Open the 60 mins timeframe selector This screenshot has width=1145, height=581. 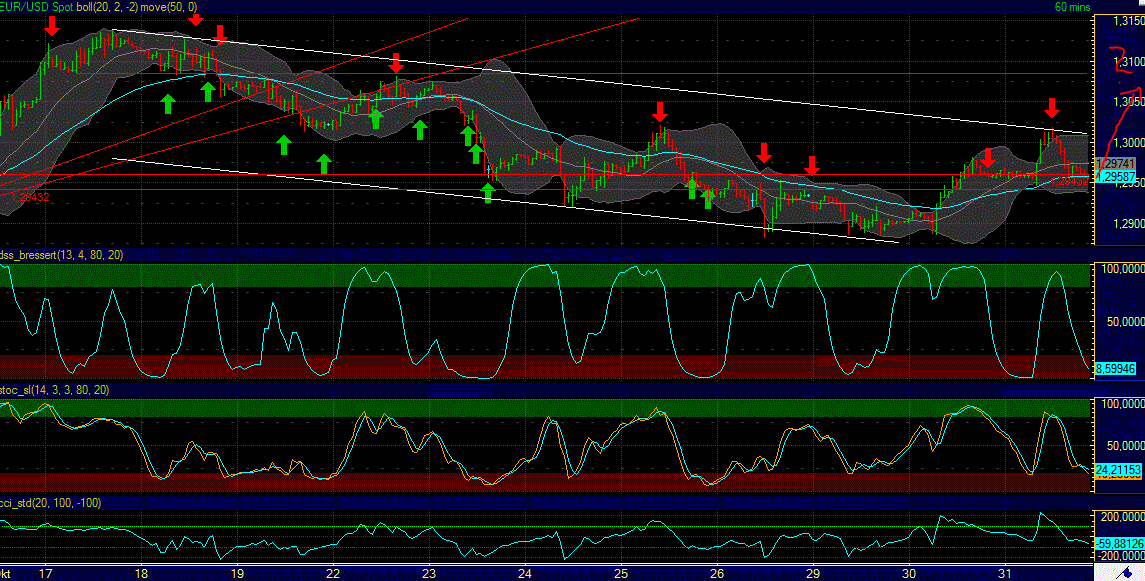coord(1072,6)
